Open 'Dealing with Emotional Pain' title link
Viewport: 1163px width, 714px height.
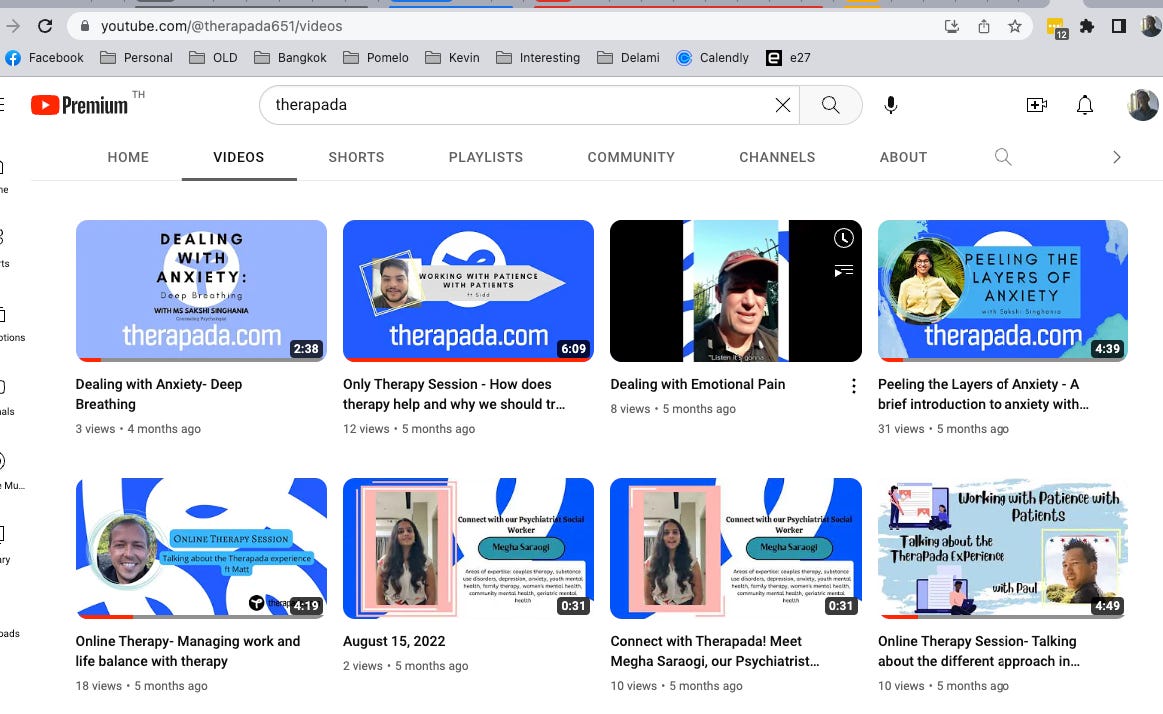698,385
